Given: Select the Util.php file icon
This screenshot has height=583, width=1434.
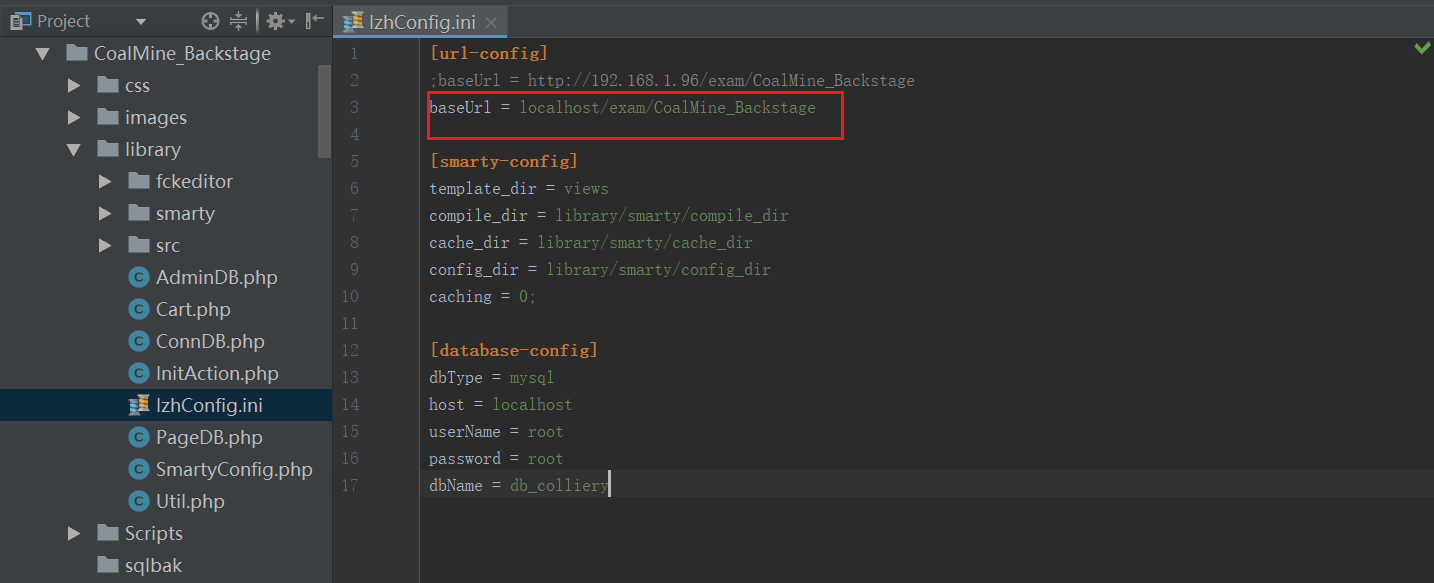Looking at the screenshot, I should 139,502.
